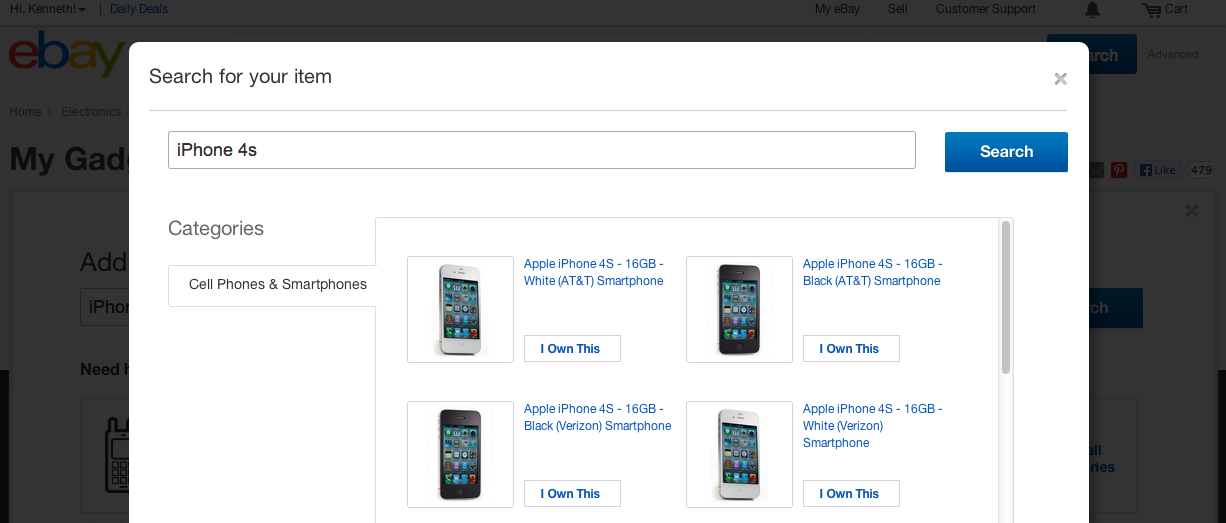Click the Pinterest share icon
This screenshot has height=523, width=1226.
[1119, 170]
